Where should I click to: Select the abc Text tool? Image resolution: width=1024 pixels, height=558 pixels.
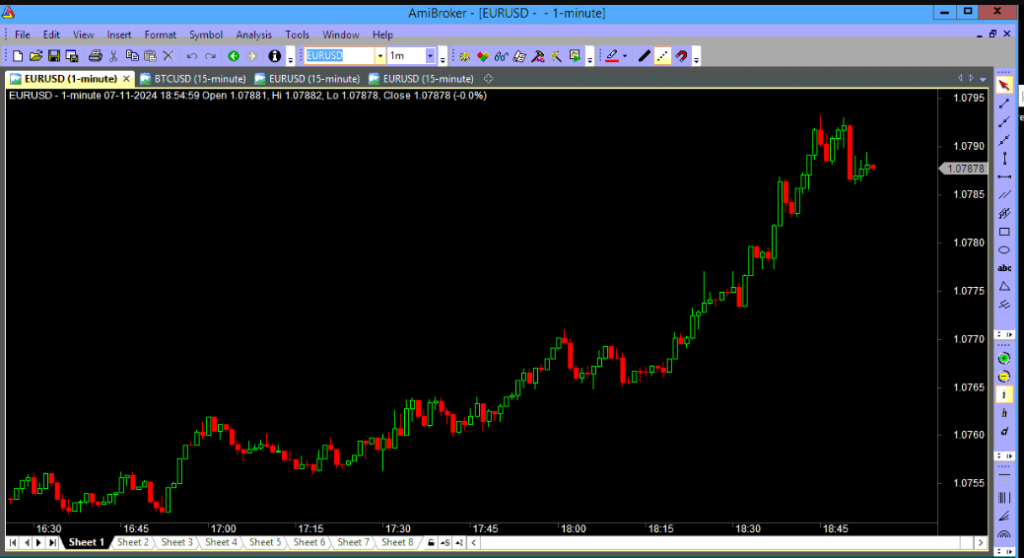(x=1004, y=268)
